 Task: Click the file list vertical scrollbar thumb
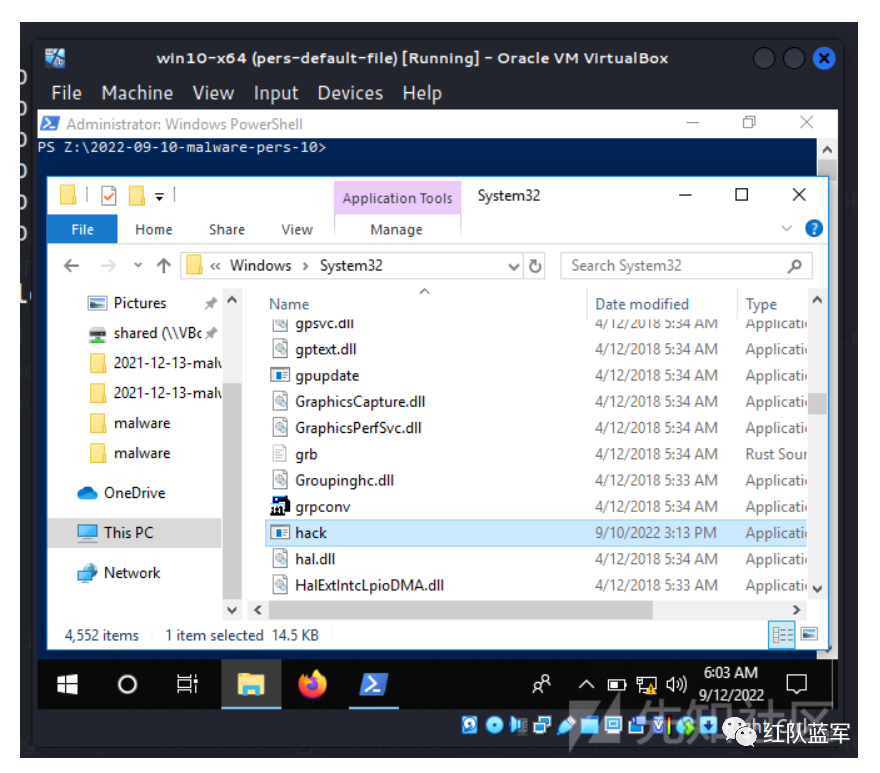818,403
